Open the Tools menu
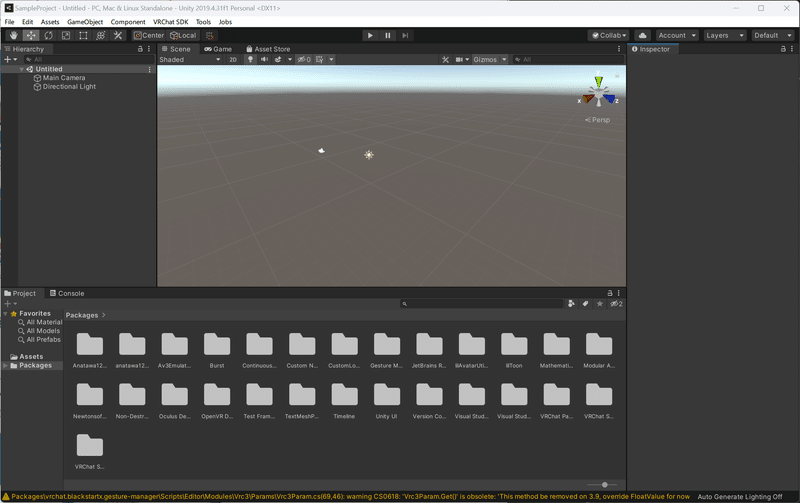Image resolution: width=800 pixels, height=503 pixels. click(203, 22)
